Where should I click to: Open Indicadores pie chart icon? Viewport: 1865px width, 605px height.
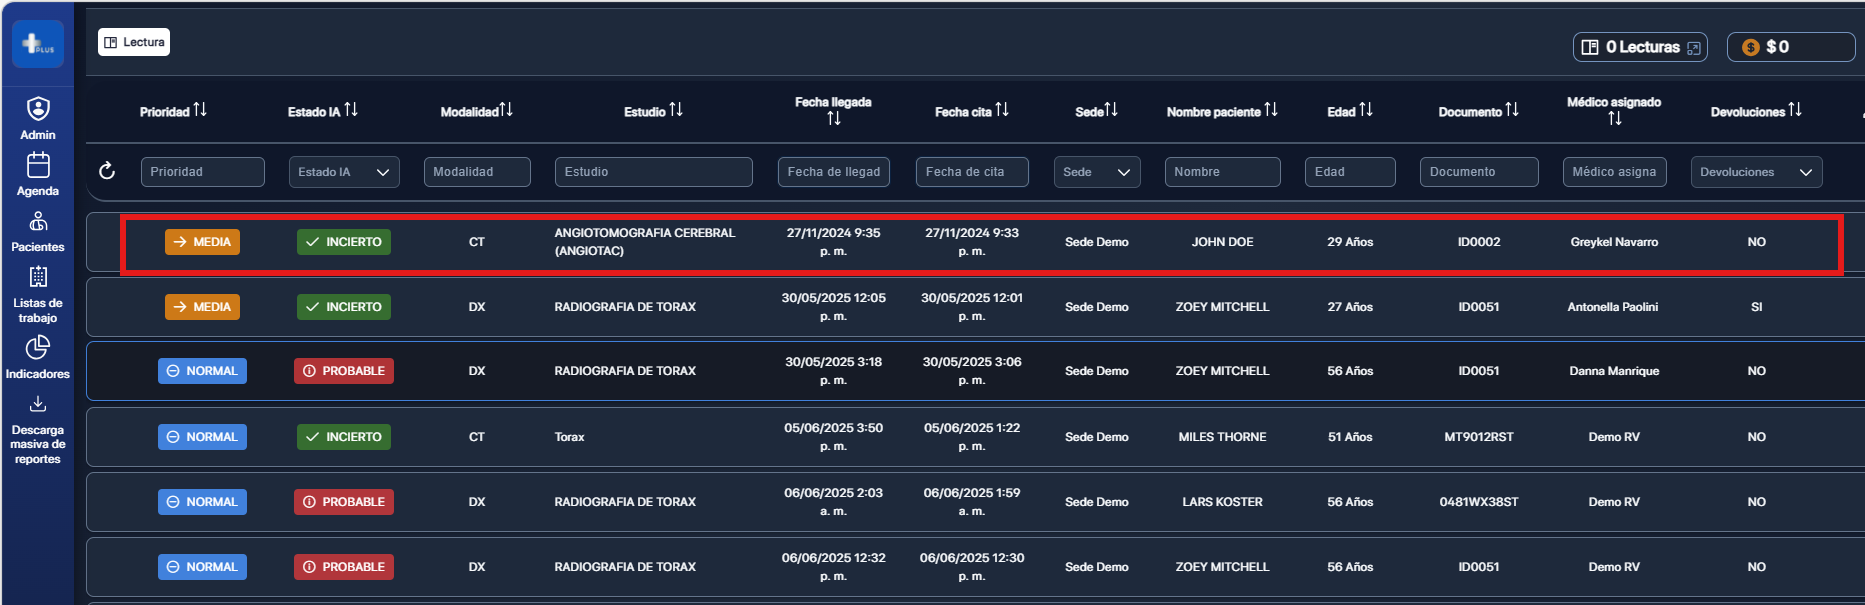tap(38, 347)
